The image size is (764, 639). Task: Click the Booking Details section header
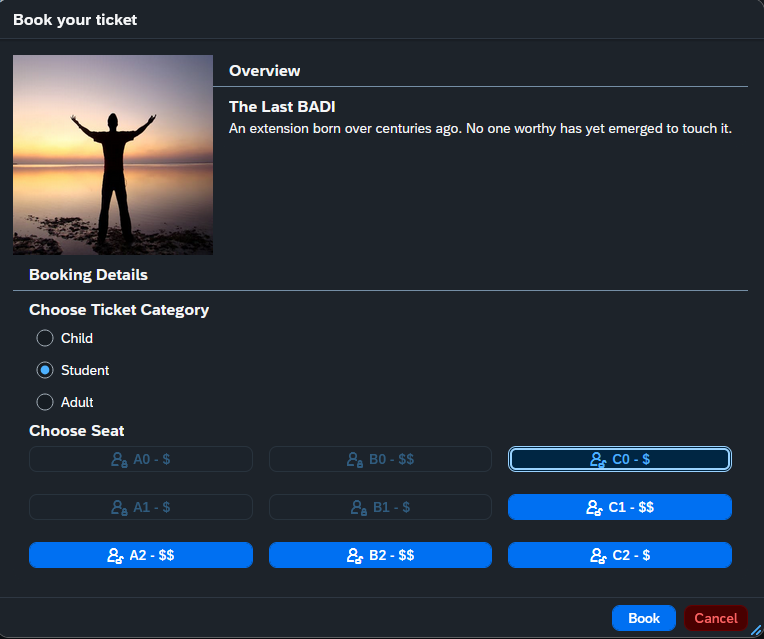point(88,275)
